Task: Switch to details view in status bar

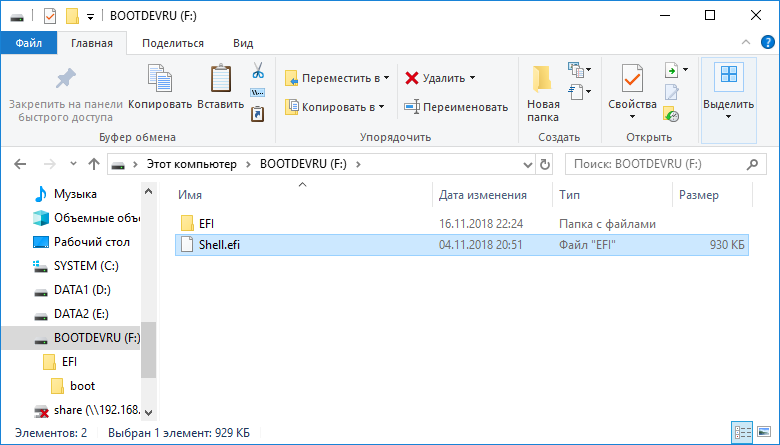Action: pyautogui.click(x=743, y=432)
